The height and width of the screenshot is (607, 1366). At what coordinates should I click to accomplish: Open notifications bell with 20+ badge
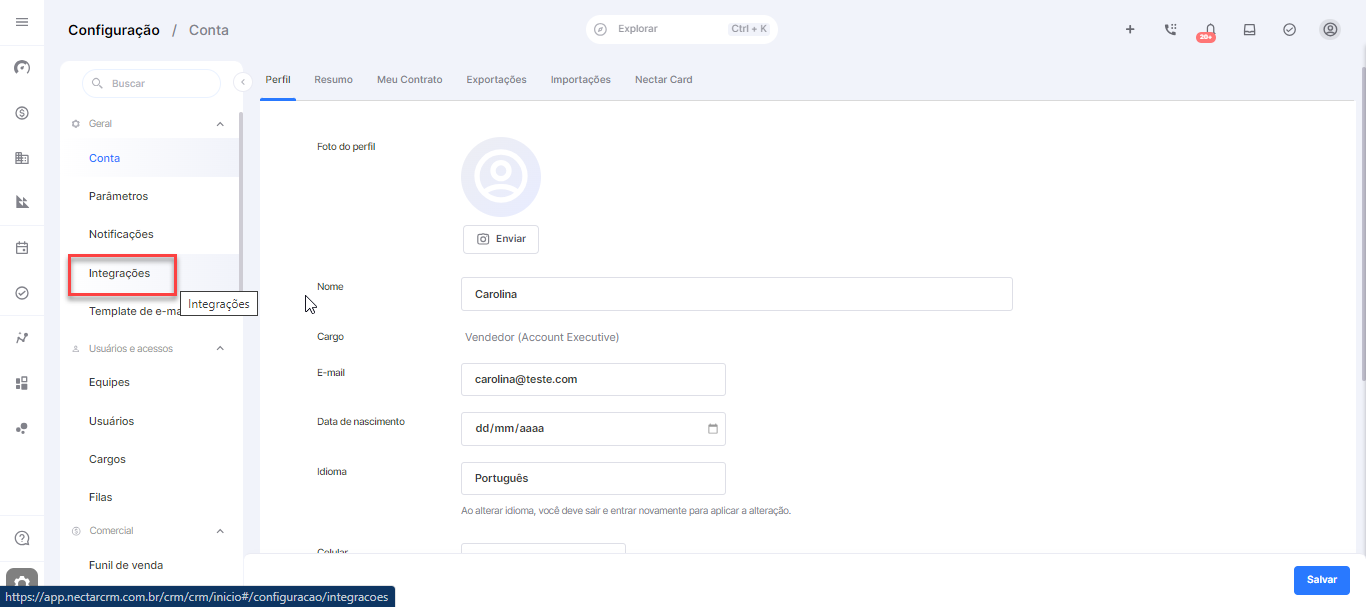[x=1208, y=32]
